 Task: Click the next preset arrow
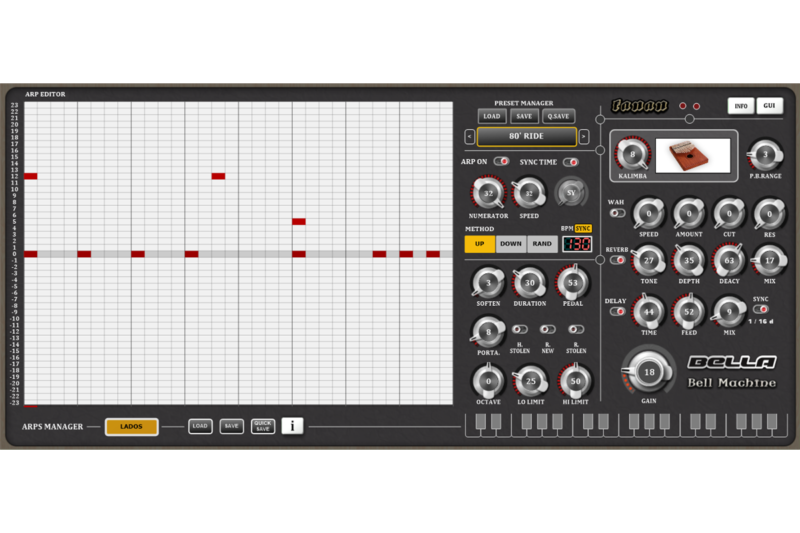[x=584, y=136]
